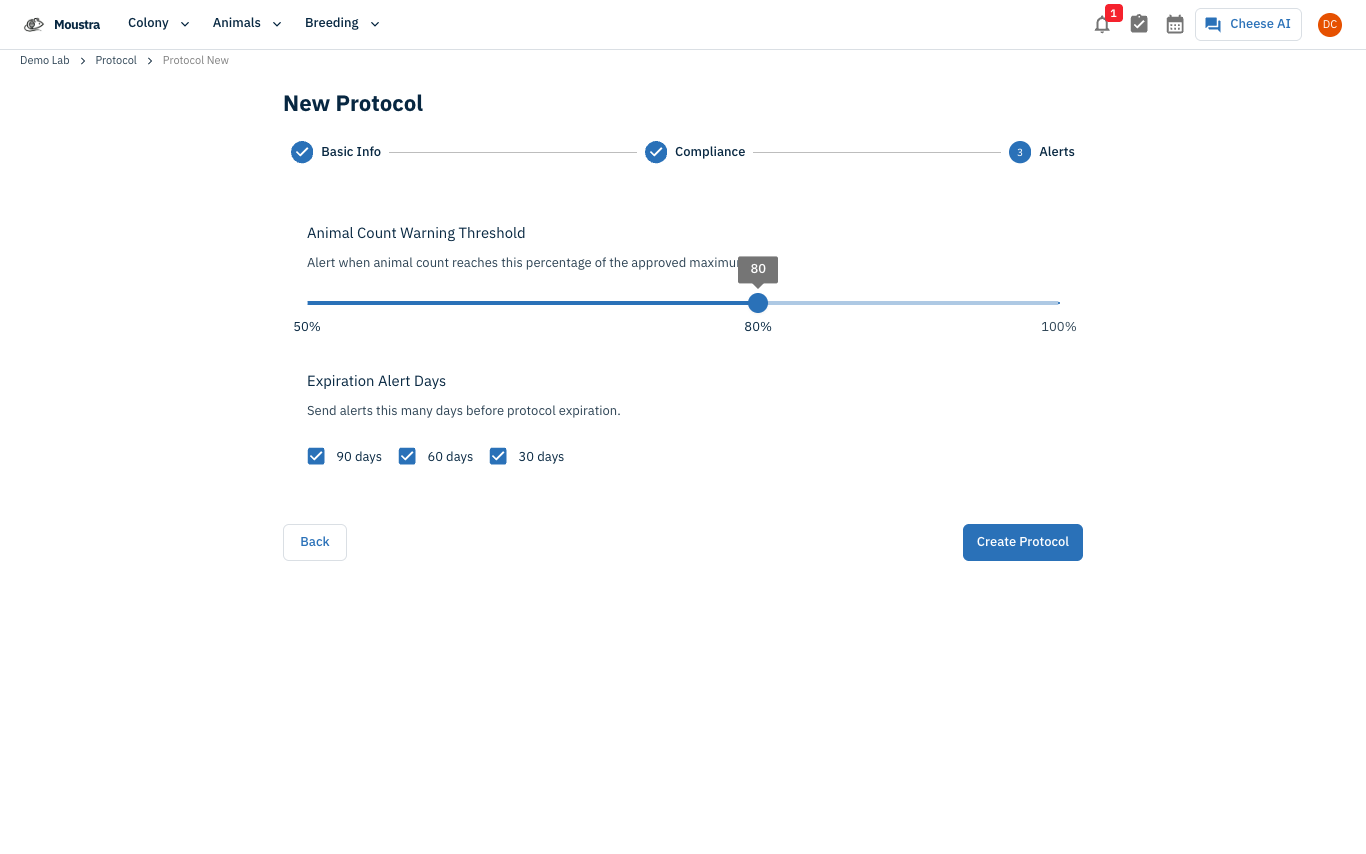Open the DC user avatar menu
1366x854 pixels.
[x=1329, y=24]
